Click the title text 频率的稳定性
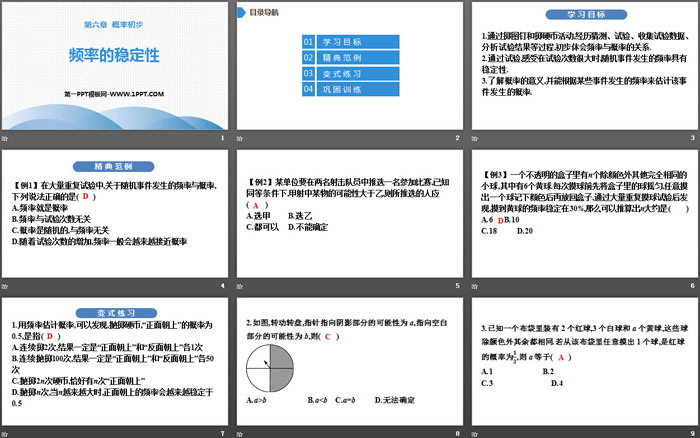This screenshot has width=700, height=438. [x=114, y=55]
